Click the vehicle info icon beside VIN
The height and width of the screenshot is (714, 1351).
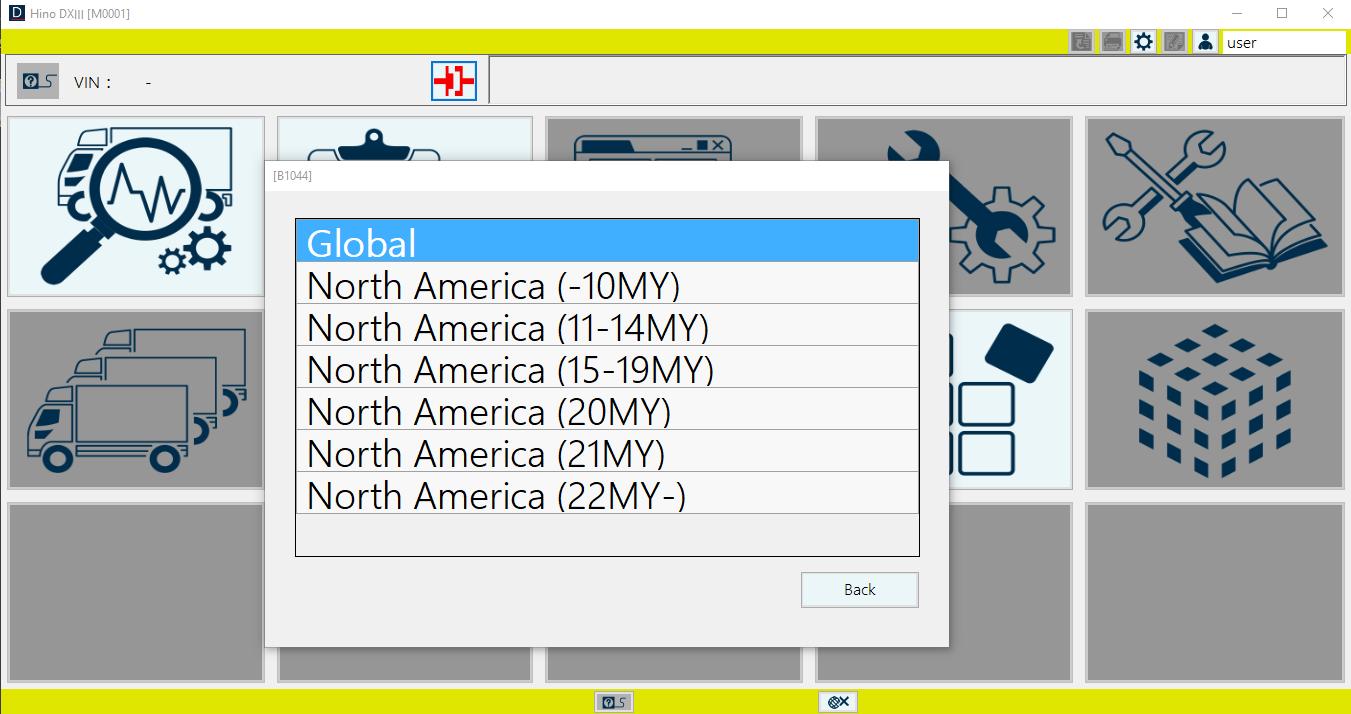pos(38,81)
